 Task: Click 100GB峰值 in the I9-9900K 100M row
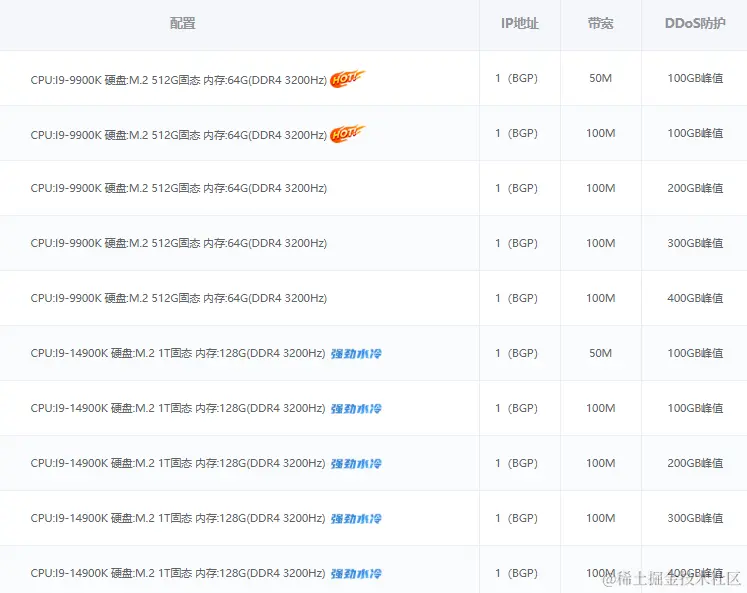pyautogui.click(x=695, y=133)
